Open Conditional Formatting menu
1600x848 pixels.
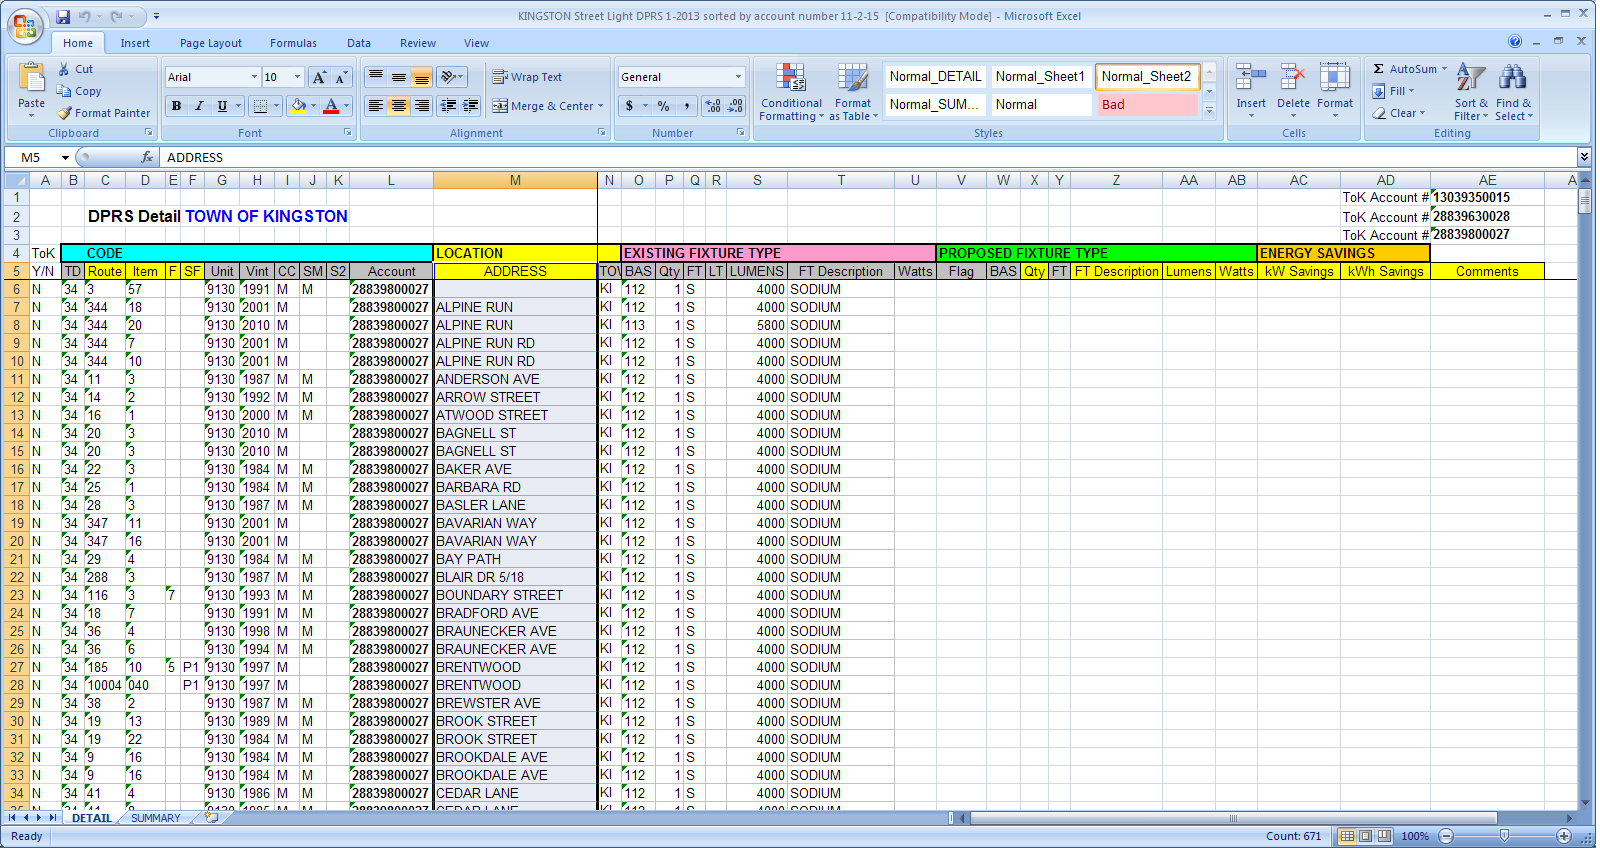click(791, 92)
